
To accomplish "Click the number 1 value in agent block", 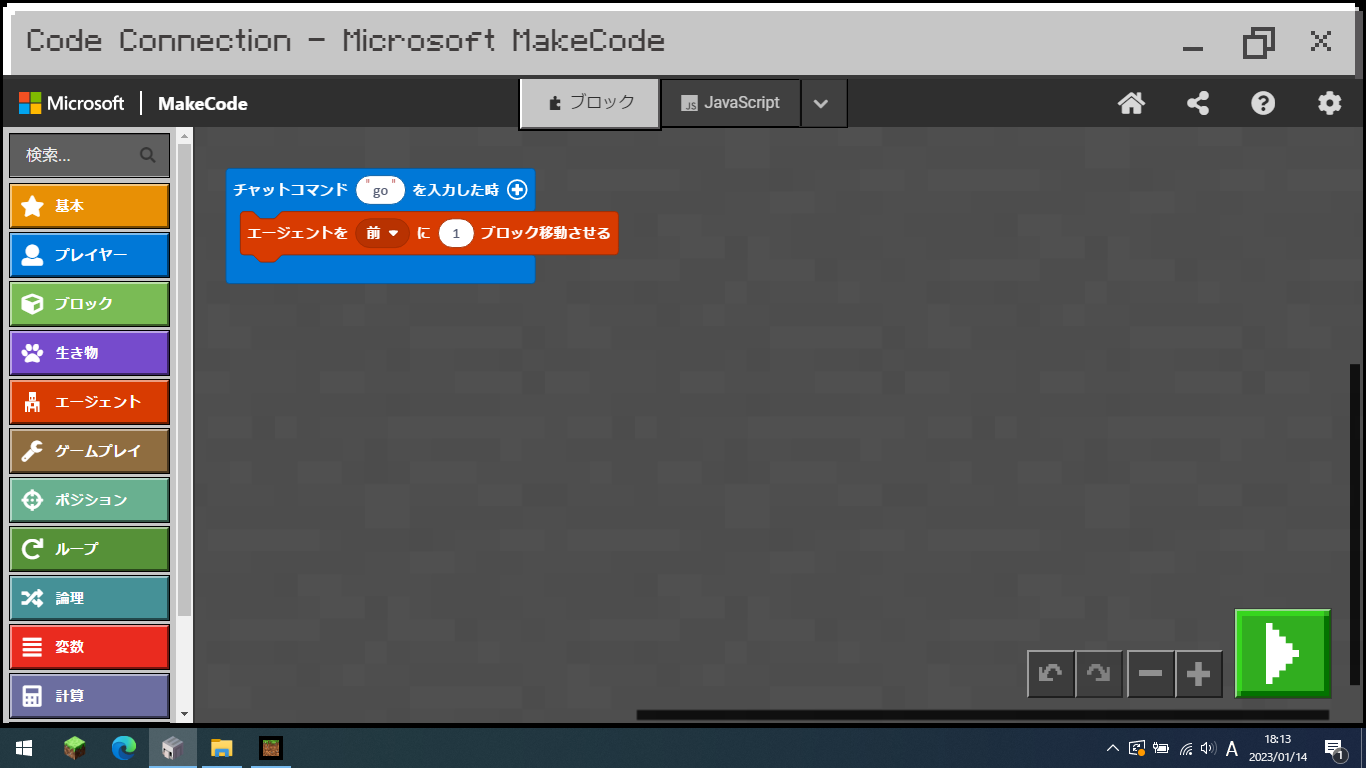I will pyautogui.click(x=456, y=233).
